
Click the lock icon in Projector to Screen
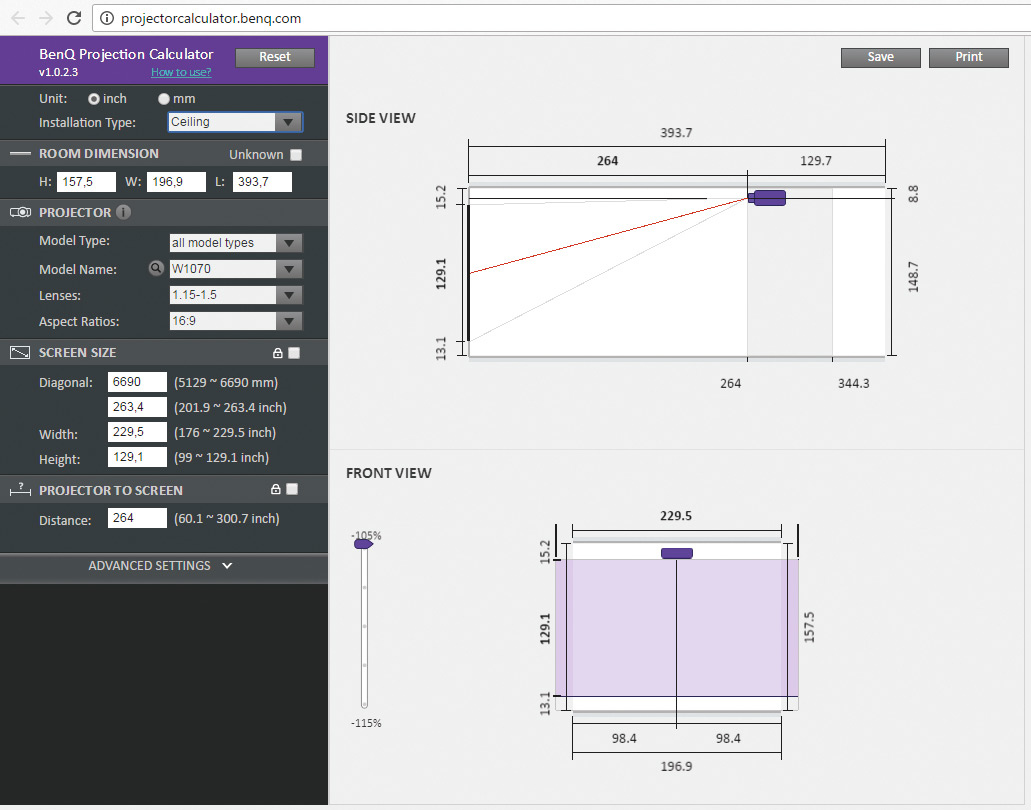[275, 490]
